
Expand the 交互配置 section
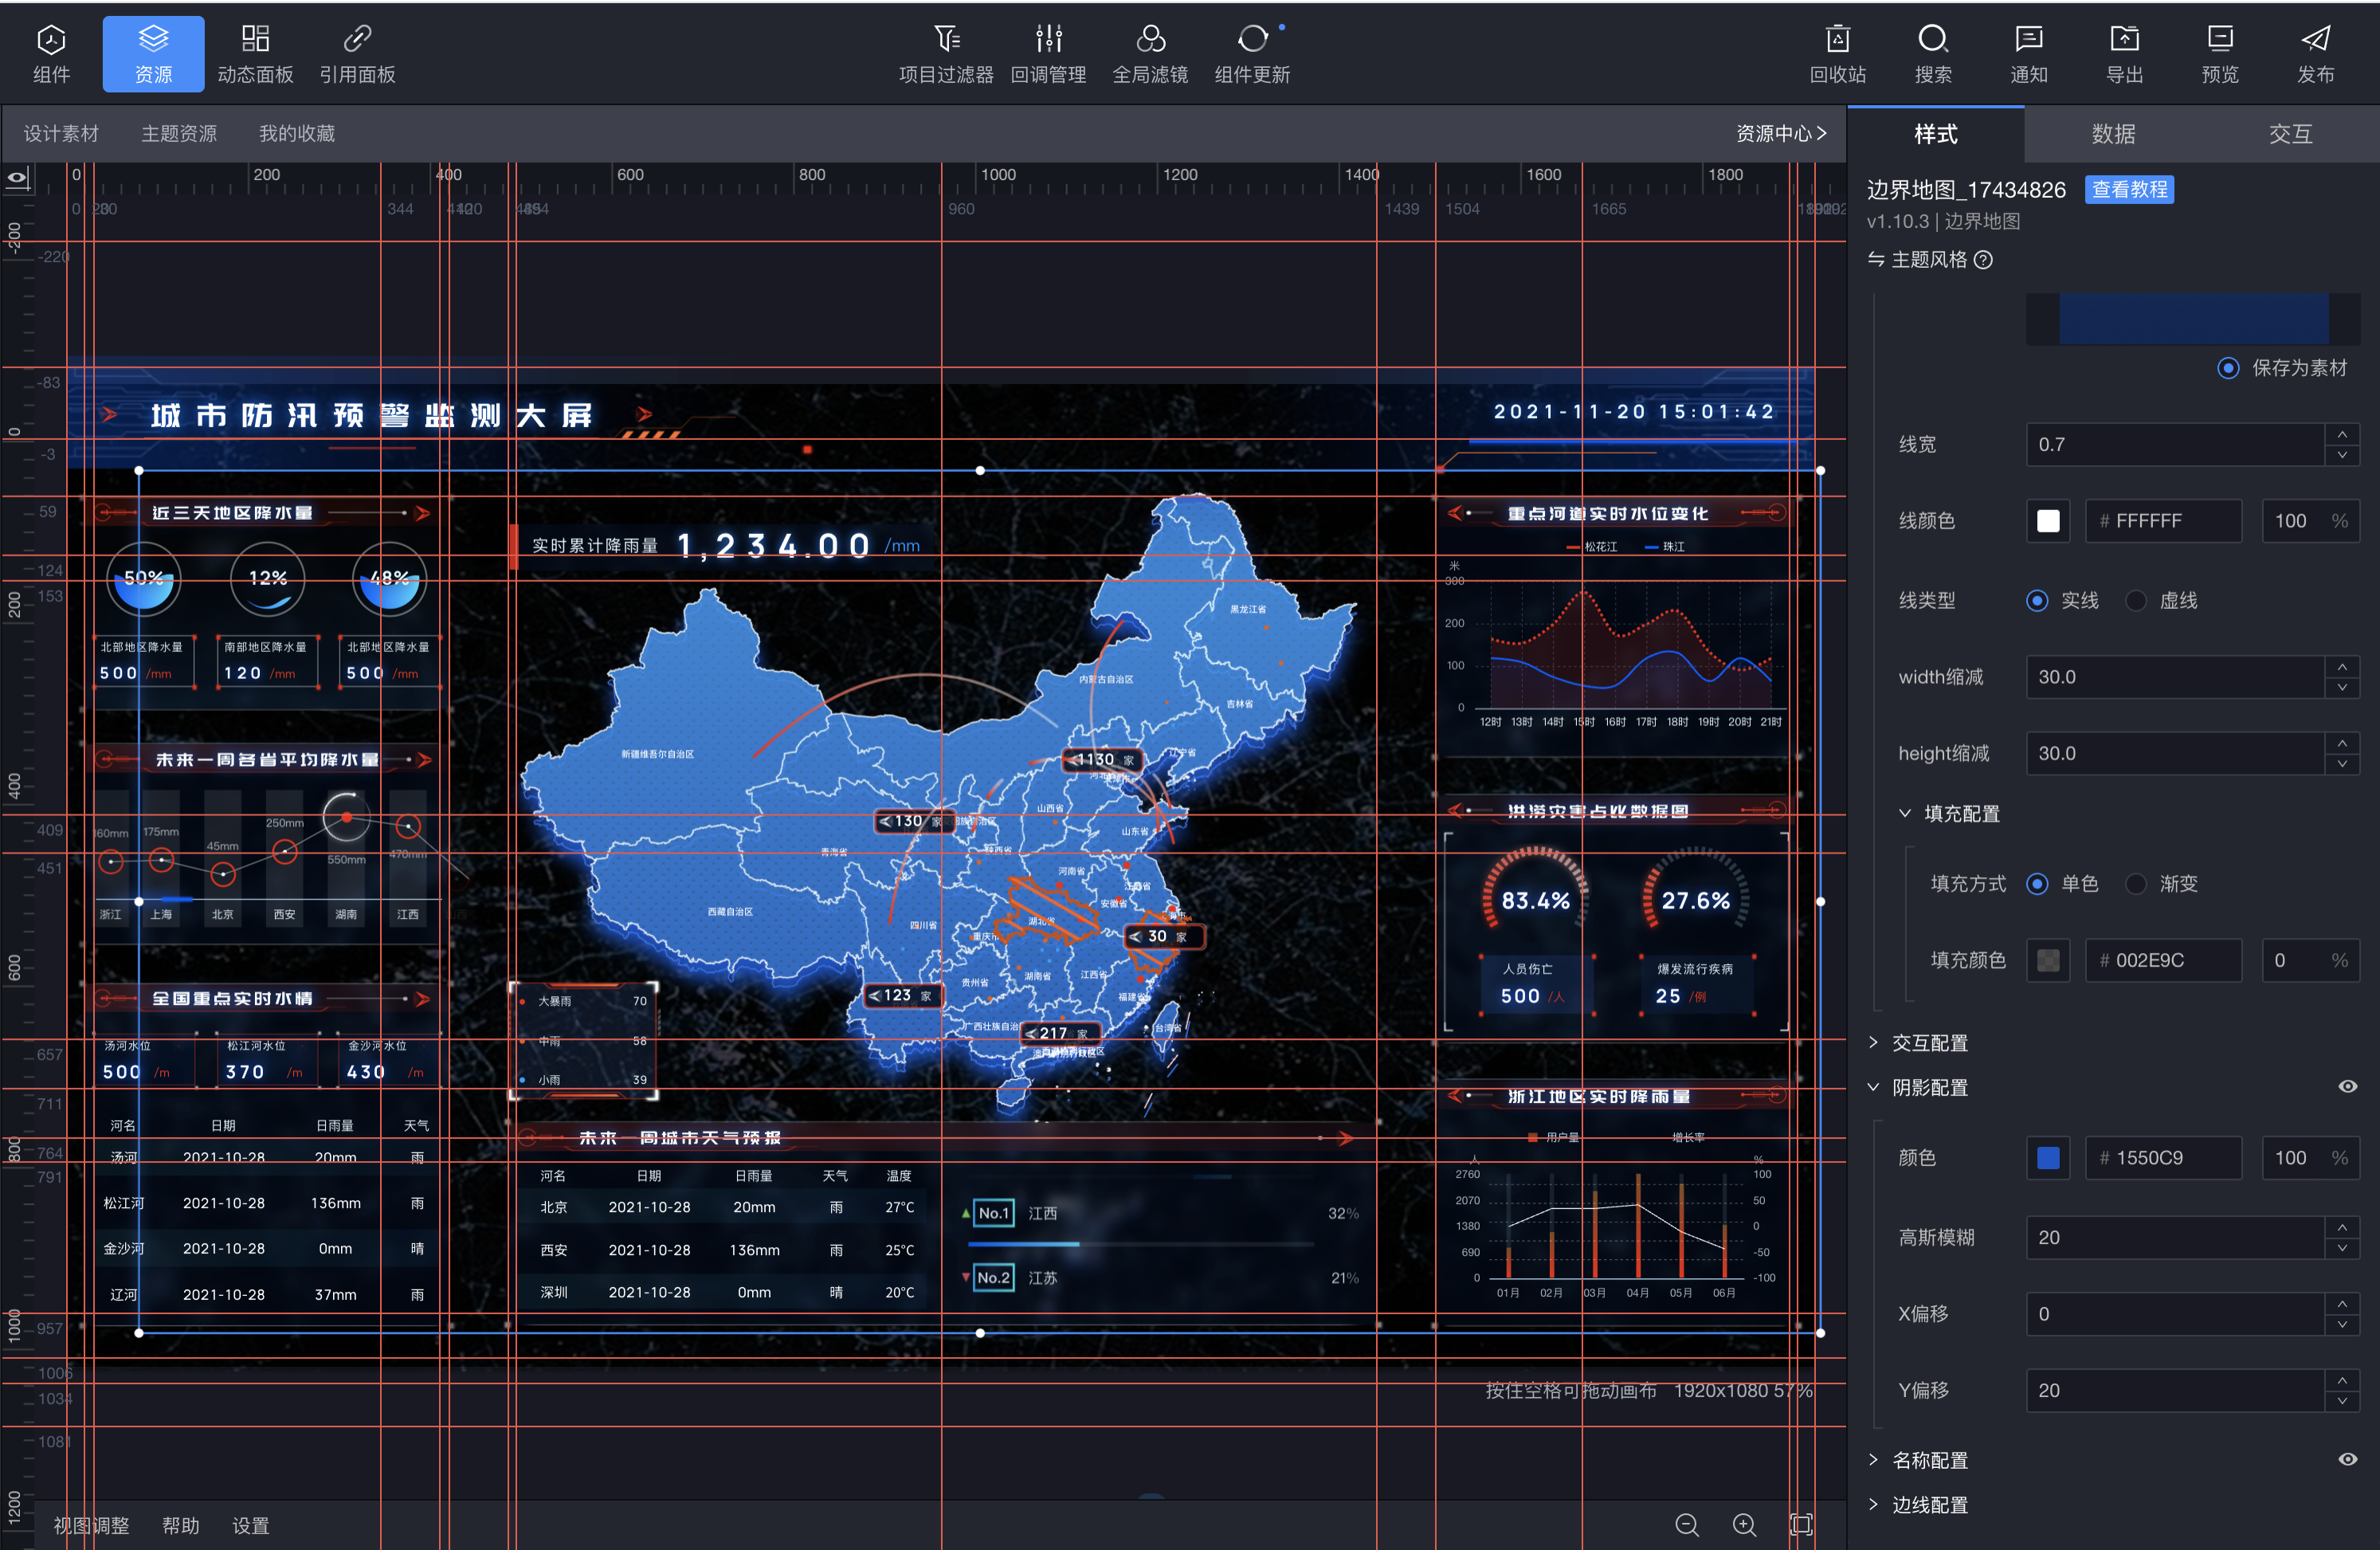pos(1928,1043)
